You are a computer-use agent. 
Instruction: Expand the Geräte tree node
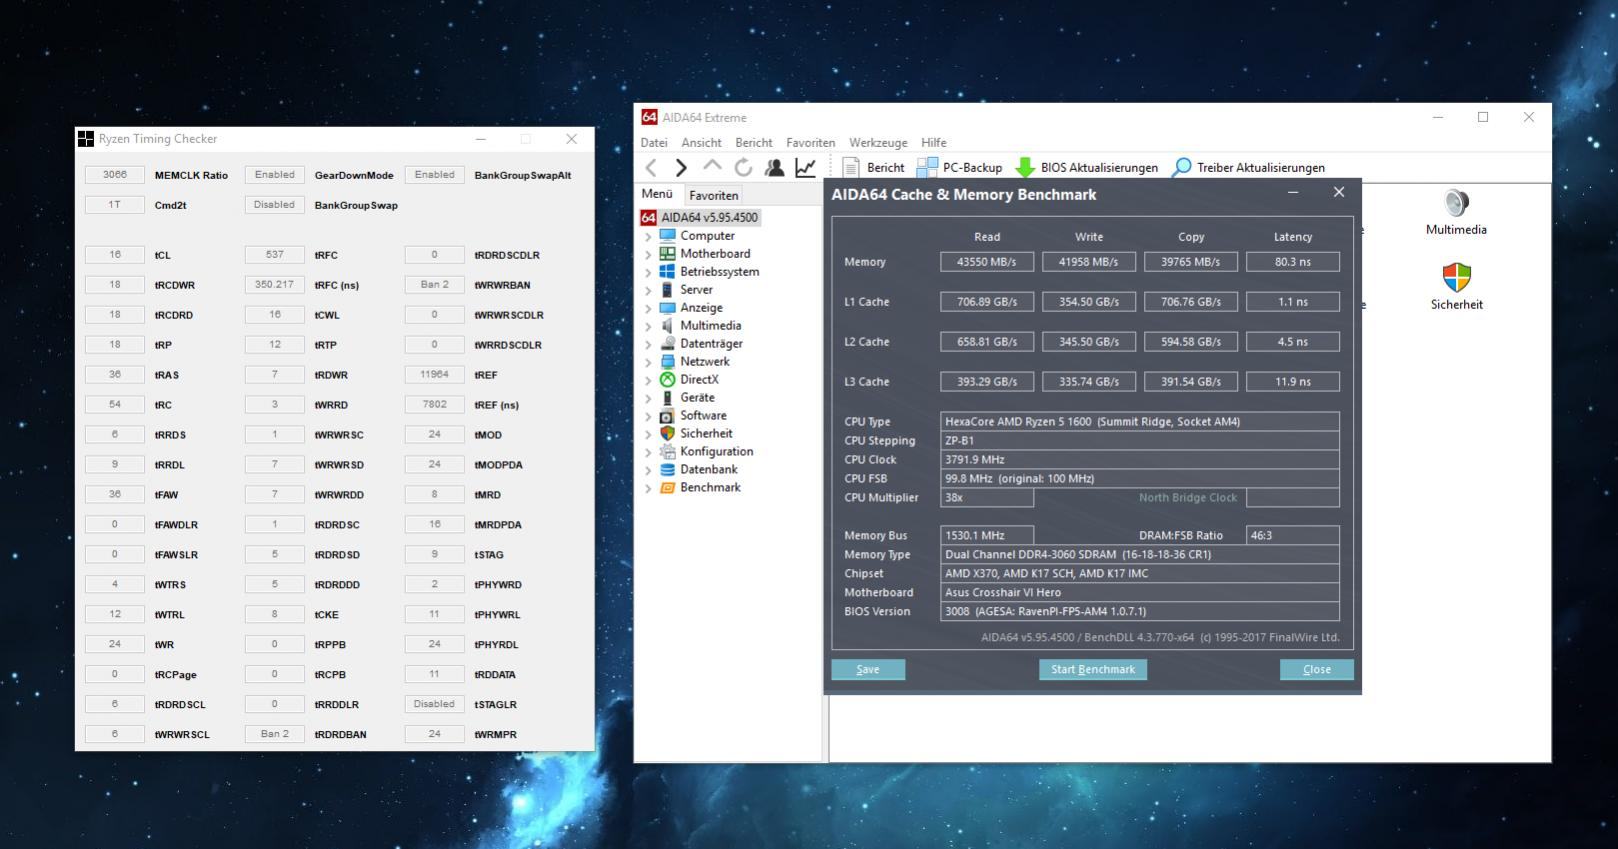pyautogui.click(x=648, y=399)
